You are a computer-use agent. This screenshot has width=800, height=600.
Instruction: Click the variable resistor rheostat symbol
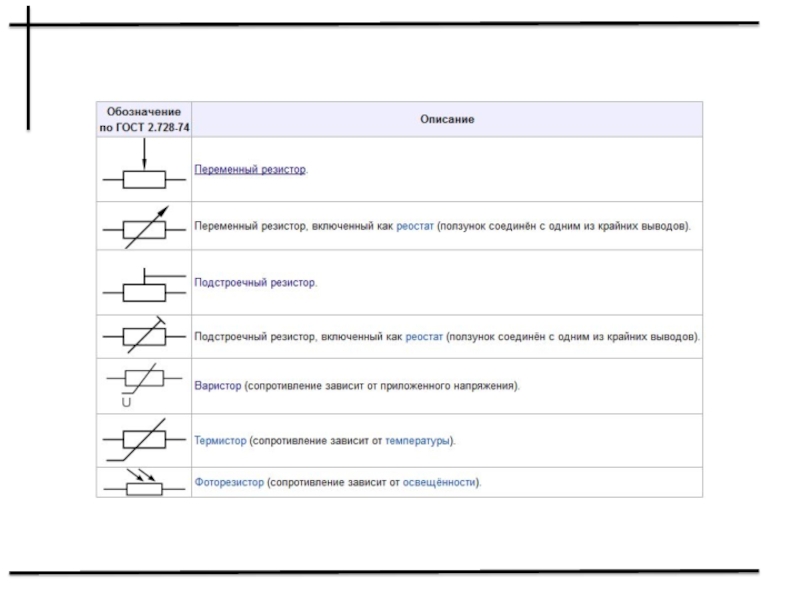click(x=144, y=228)
